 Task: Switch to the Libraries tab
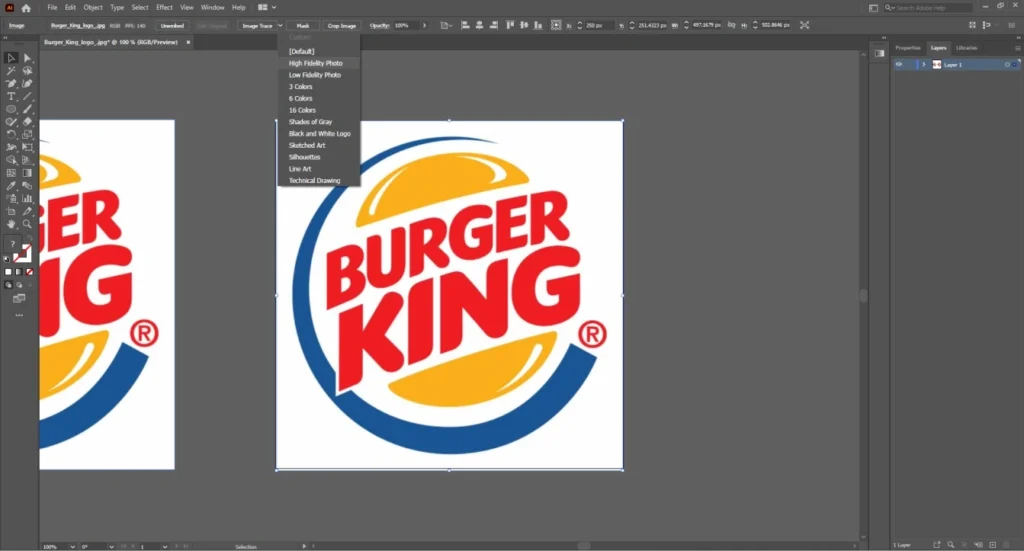click(967, 48)
